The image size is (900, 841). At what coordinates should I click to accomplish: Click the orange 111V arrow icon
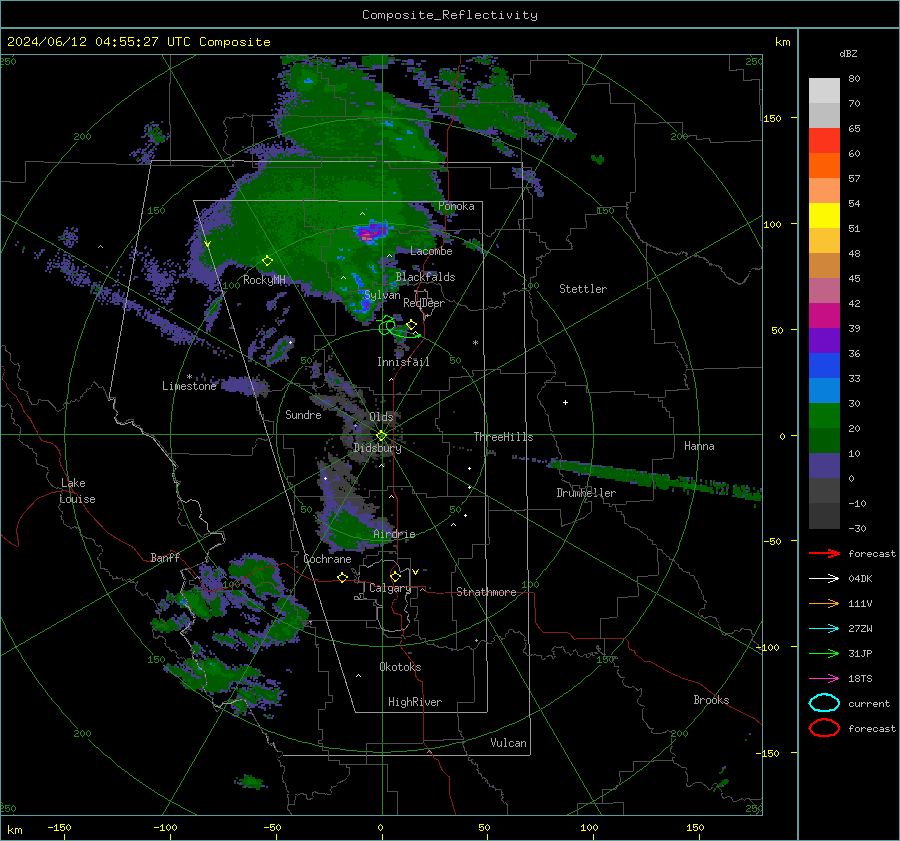(x=824, y=603)
